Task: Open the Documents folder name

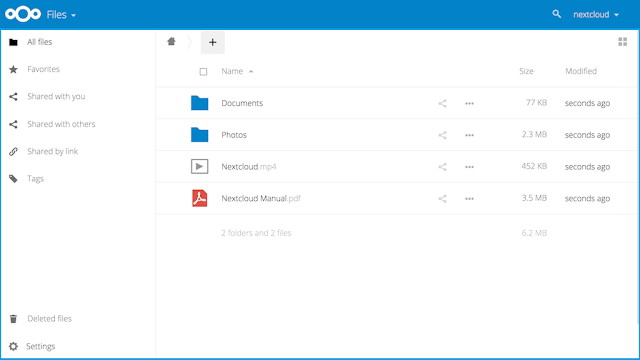Action: (242, 103)
